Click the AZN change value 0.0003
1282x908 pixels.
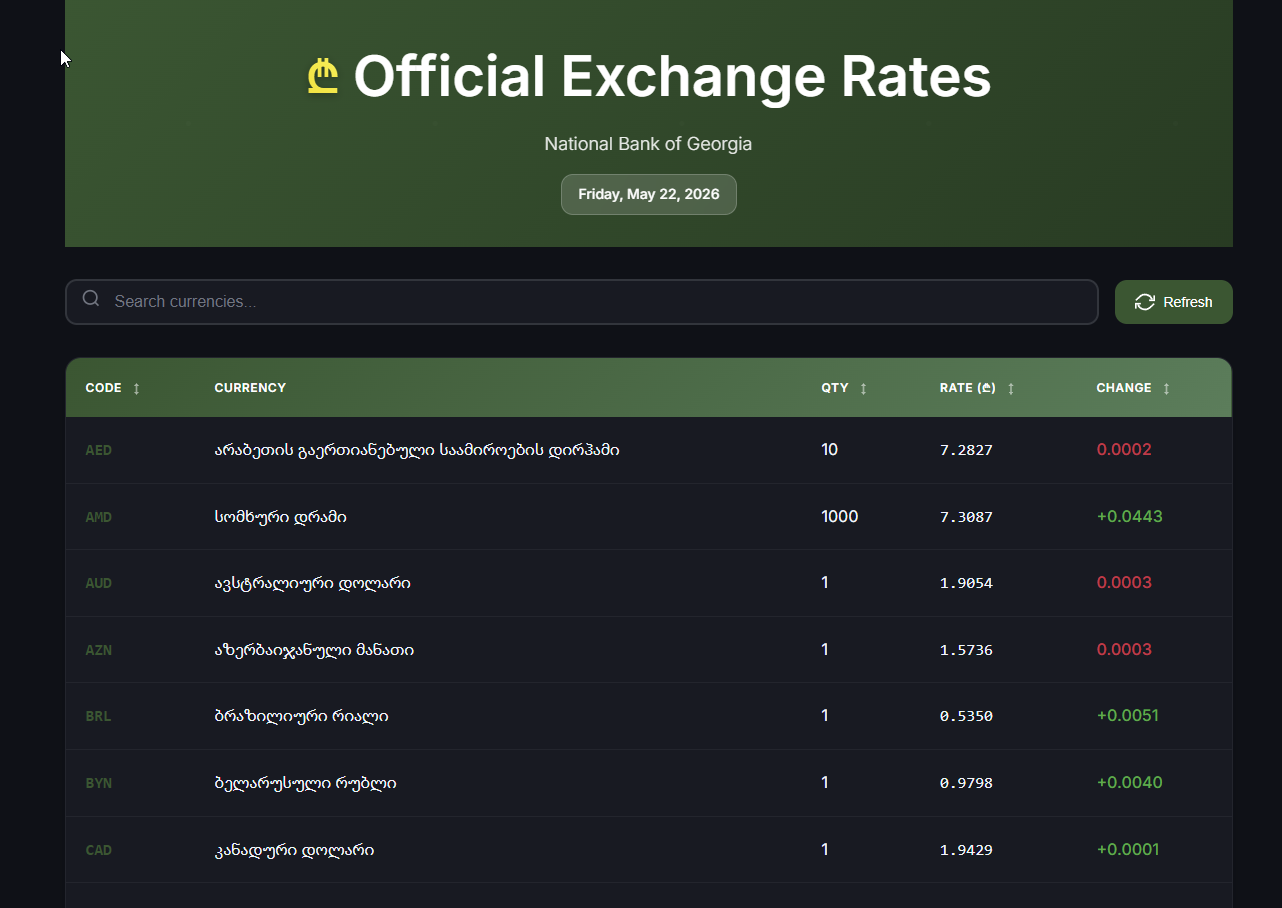click(x=1124, y=650)
